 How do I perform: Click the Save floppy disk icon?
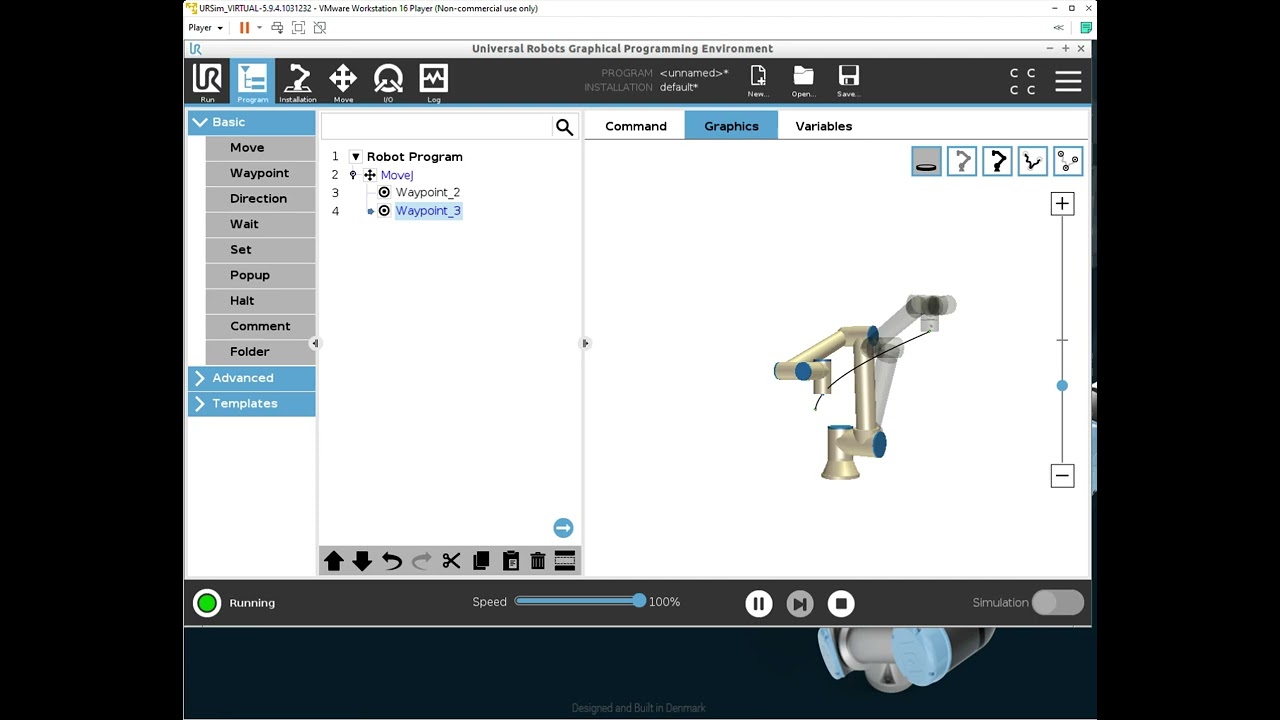point(849,81)
